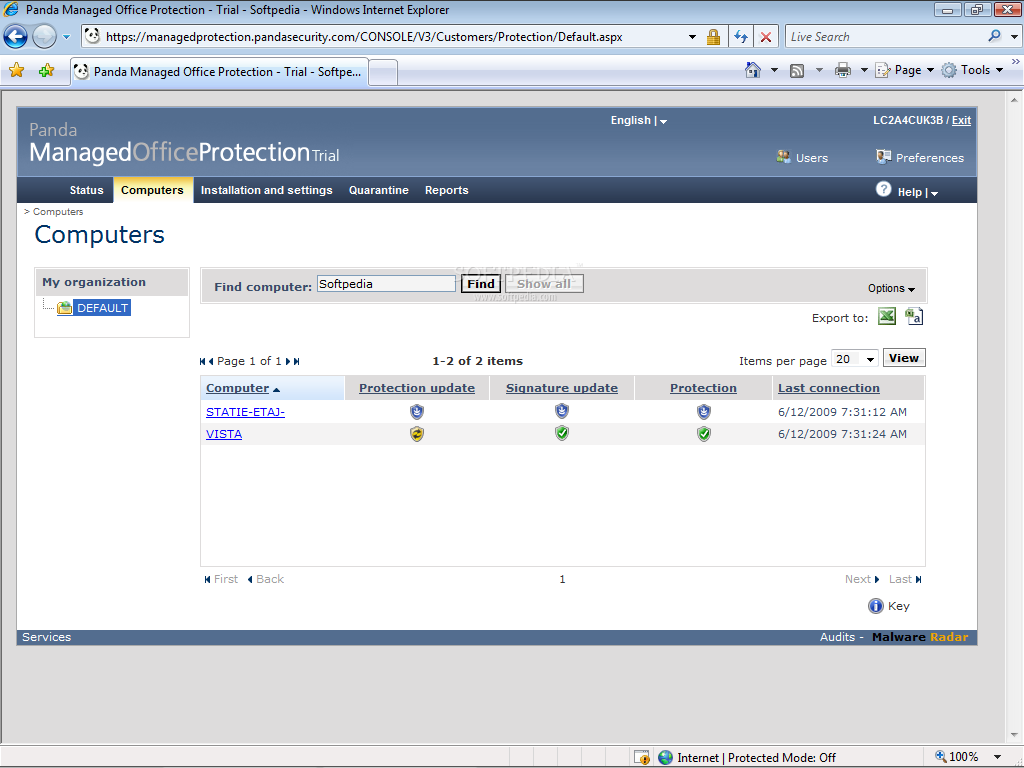
Task: Refresh the page with refresh icon
Action: pyautogui.click(x=741, y=37)
